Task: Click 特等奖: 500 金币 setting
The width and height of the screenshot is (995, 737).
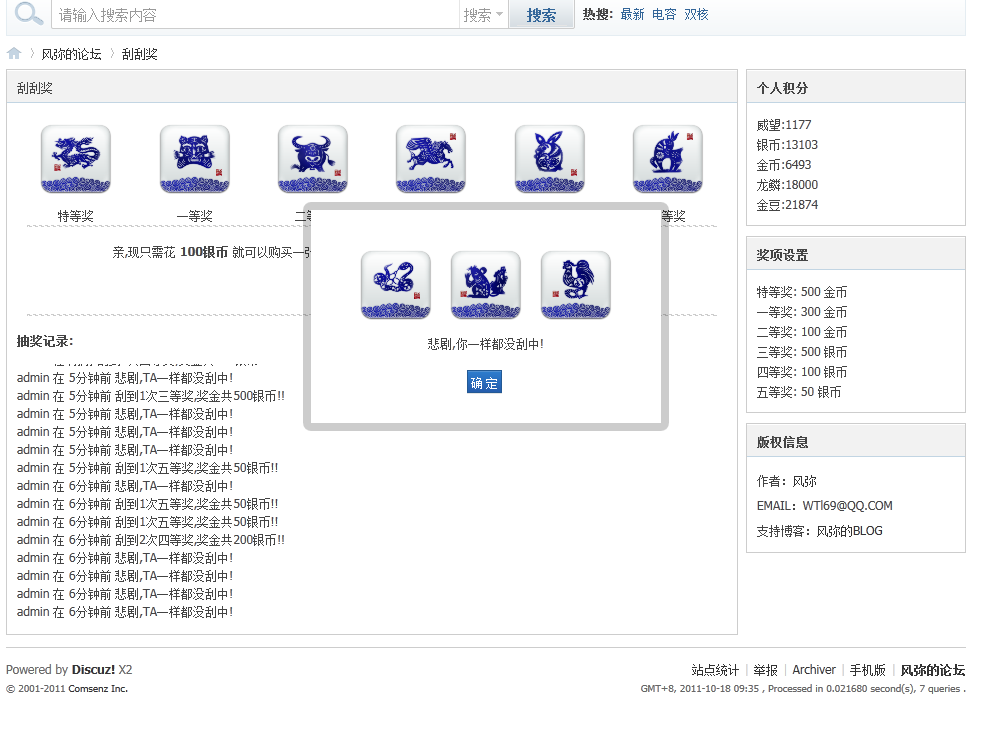Action: (801, 292)
